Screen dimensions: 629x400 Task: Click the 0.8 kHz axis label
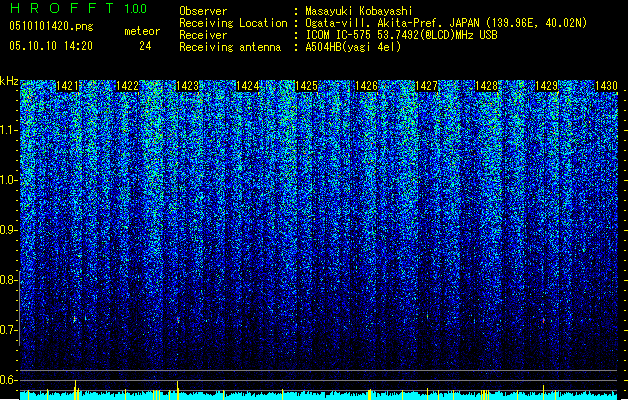[x=9, y=280]
